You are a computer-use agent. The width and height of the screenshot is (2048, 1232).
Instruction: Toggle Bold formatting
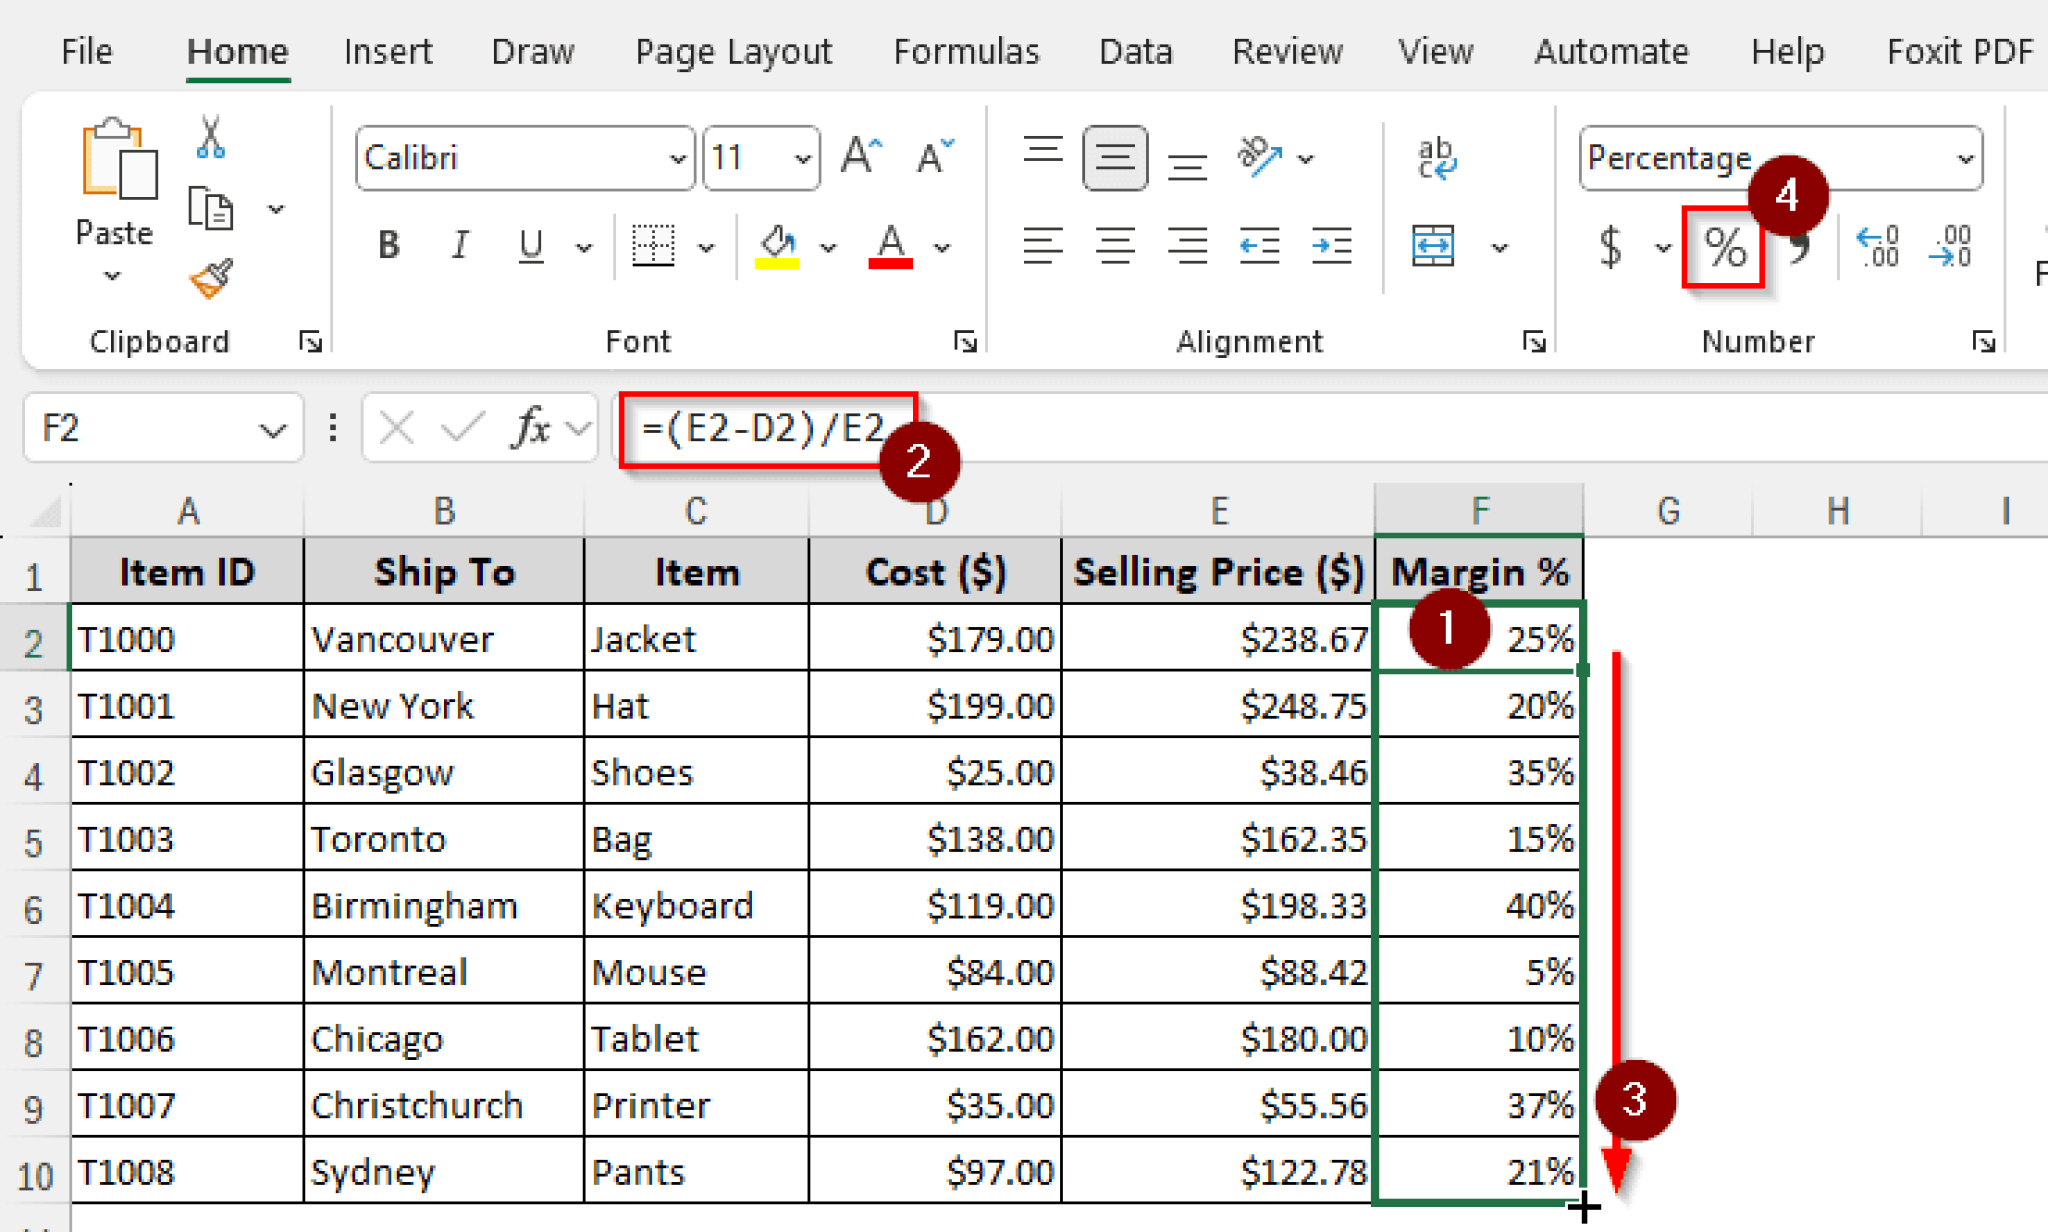tap(388, 246)
